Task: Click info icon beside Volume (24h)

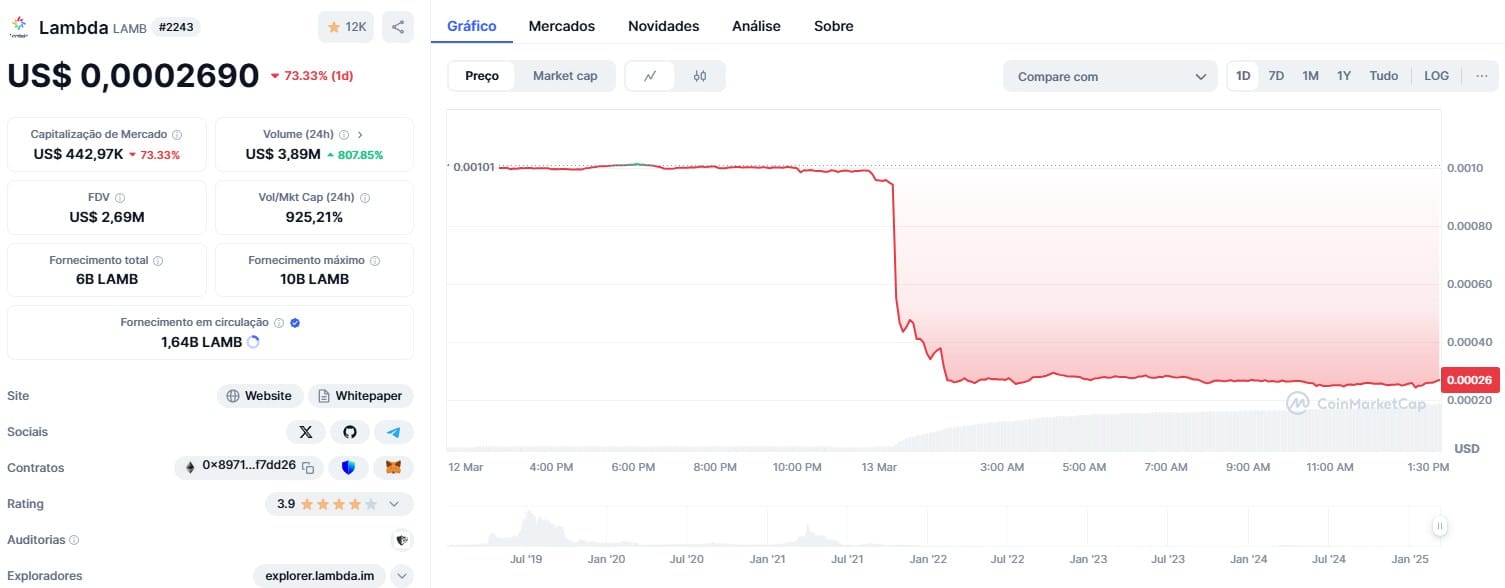Action: click(x=343, y=134)
